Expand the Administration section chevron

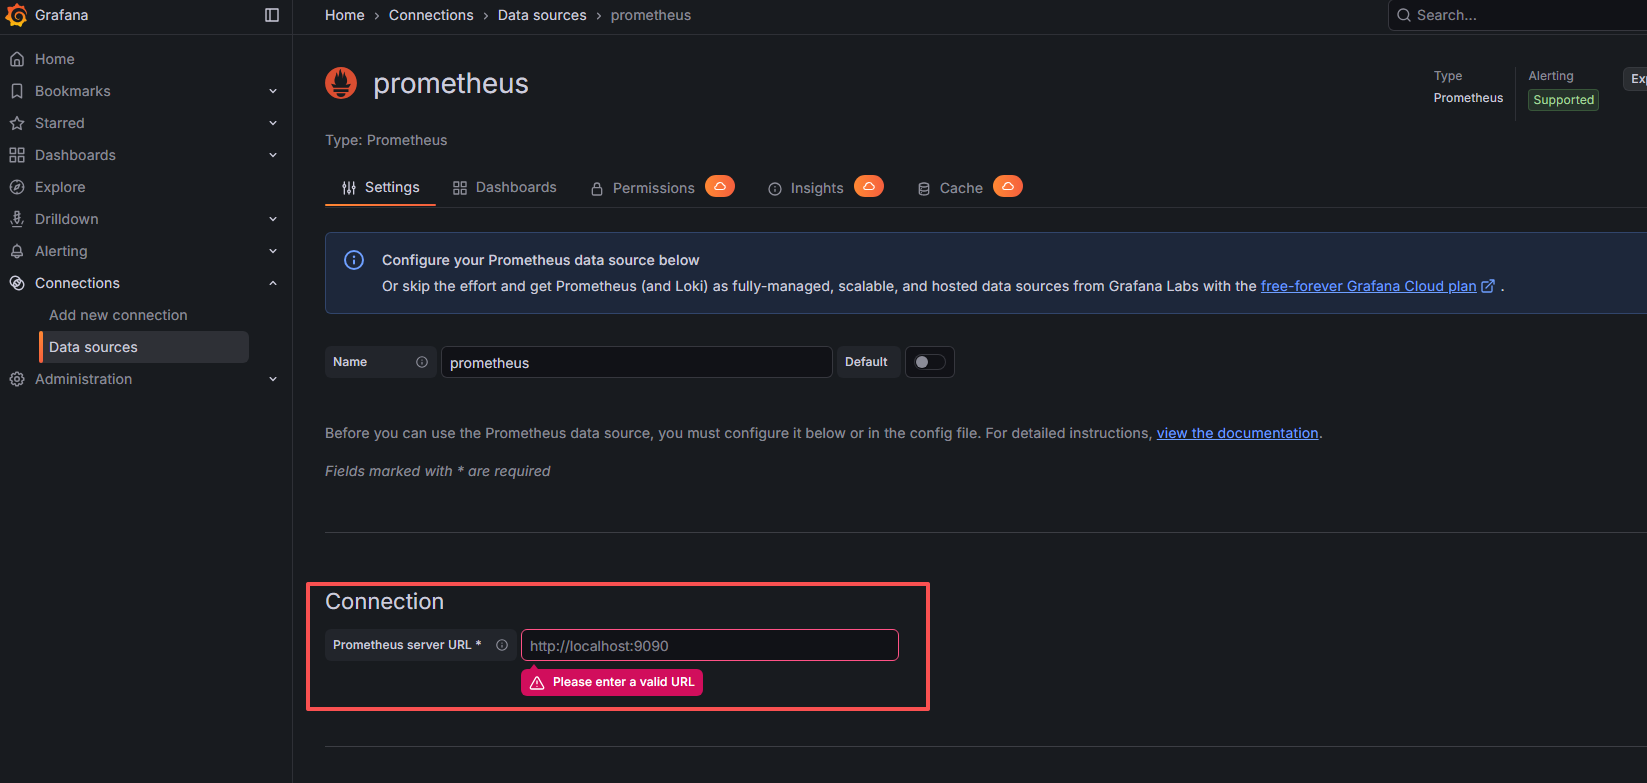click(x=273, y=379)
